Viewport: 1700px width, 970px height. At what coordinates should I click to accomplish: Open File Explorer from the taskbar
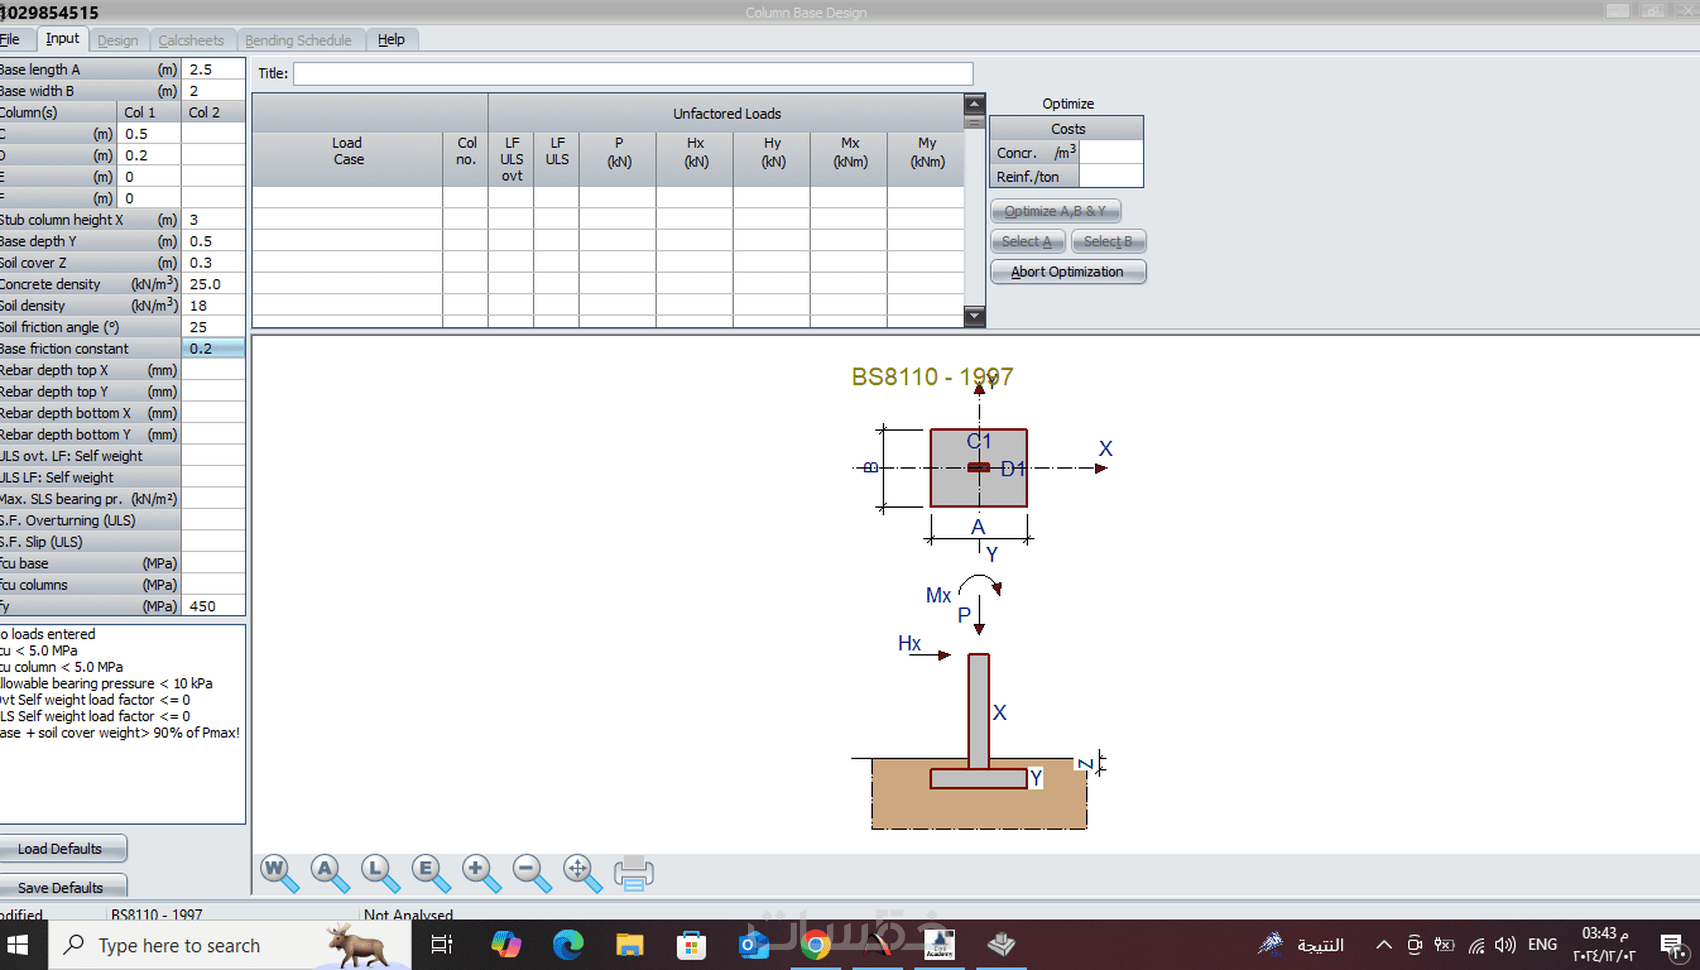(x=630, y=945)
